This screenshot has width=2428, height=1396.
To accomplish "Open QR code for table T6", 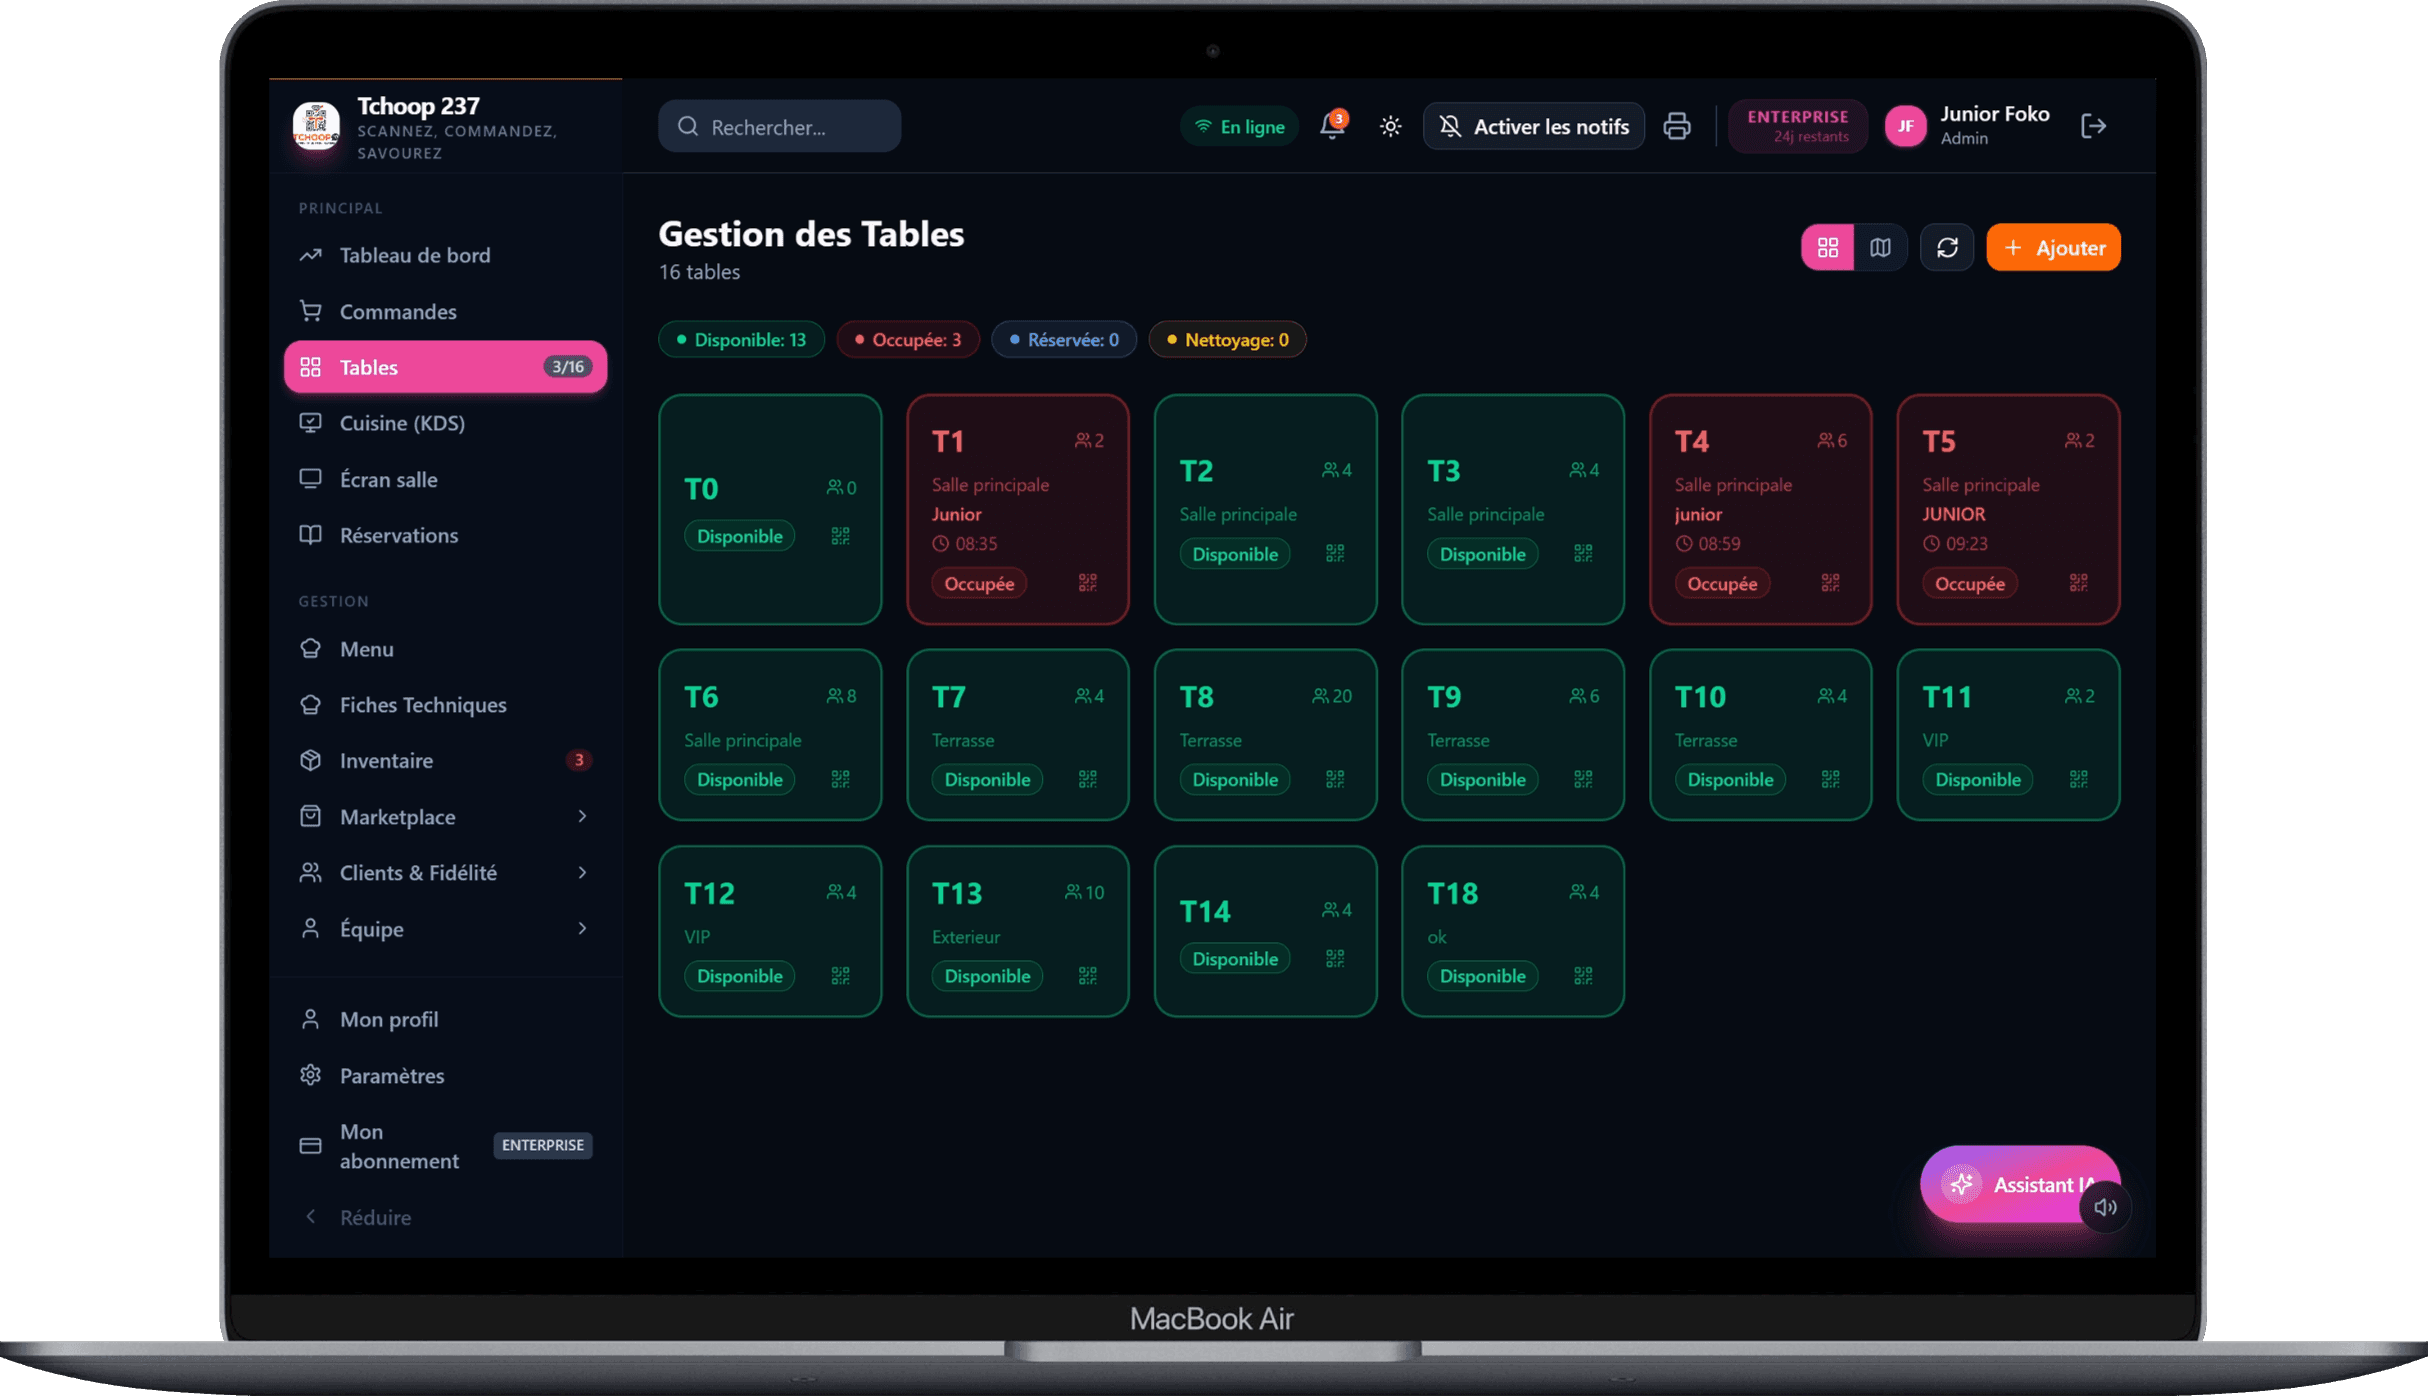I will [841, 779].
